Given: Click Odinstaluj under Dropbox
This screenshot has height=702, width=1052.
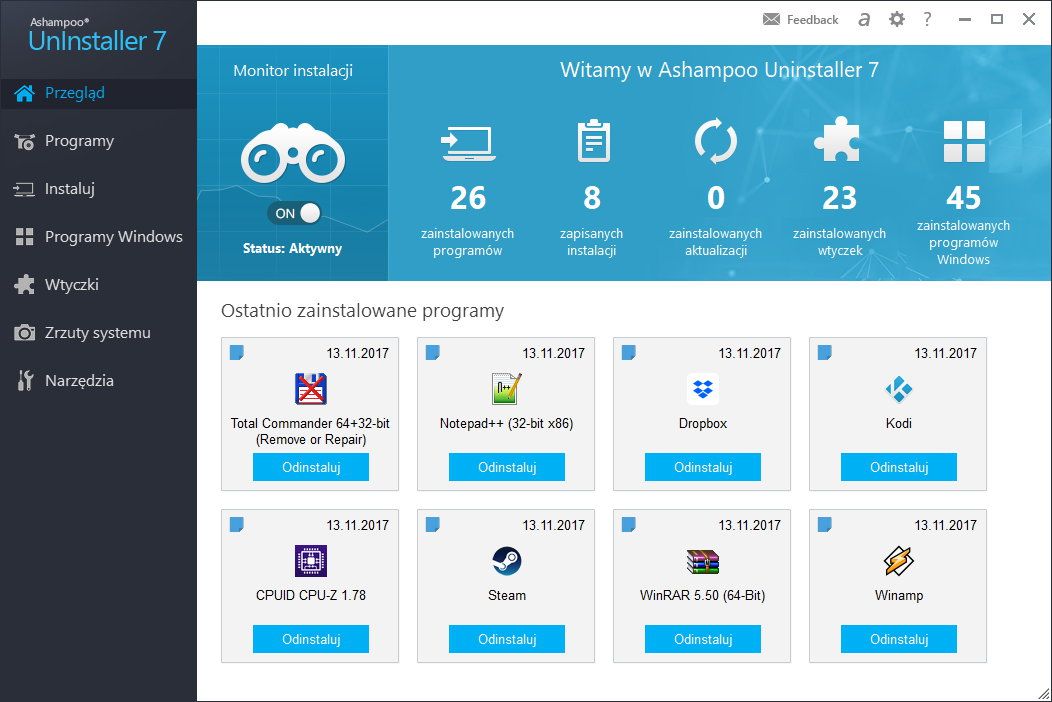Looking at the screenshot, I should [702, 467].
